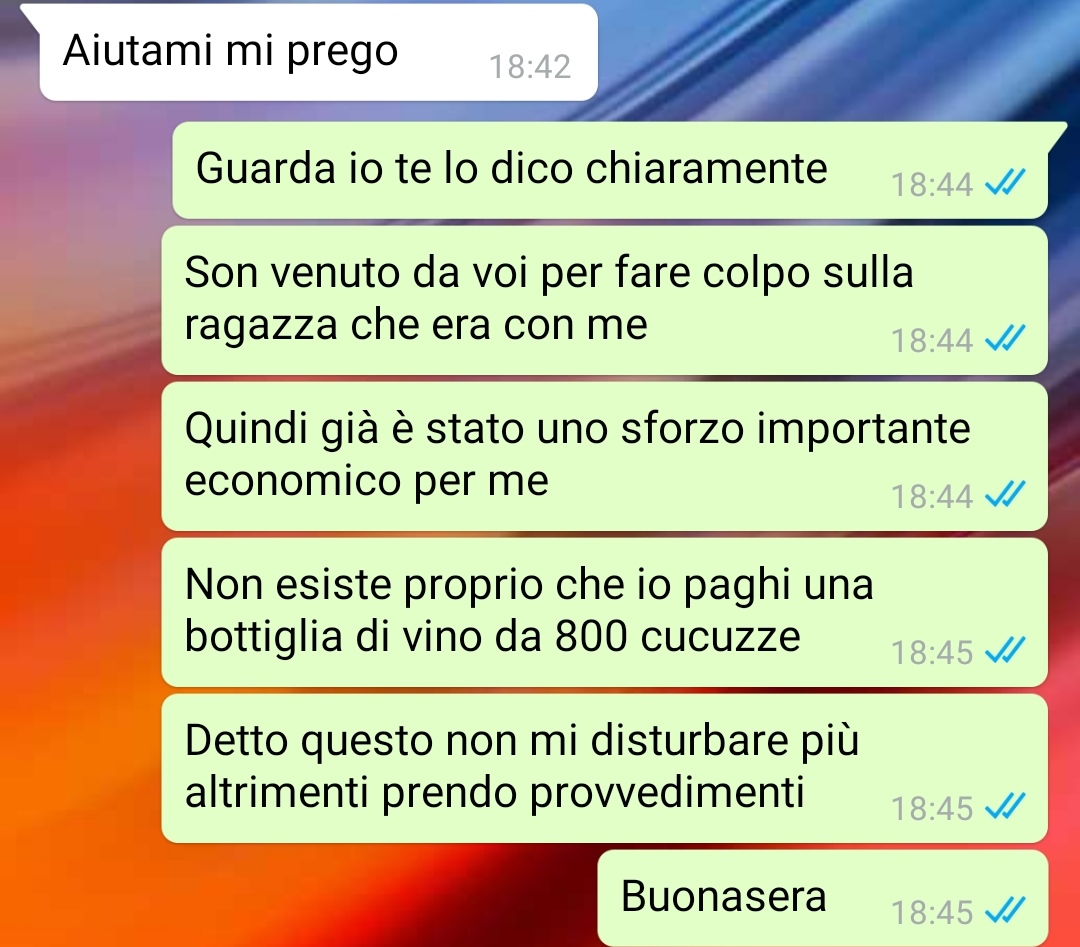
Task: Select the 'Buonasera' message bubble
Action: 822,898
